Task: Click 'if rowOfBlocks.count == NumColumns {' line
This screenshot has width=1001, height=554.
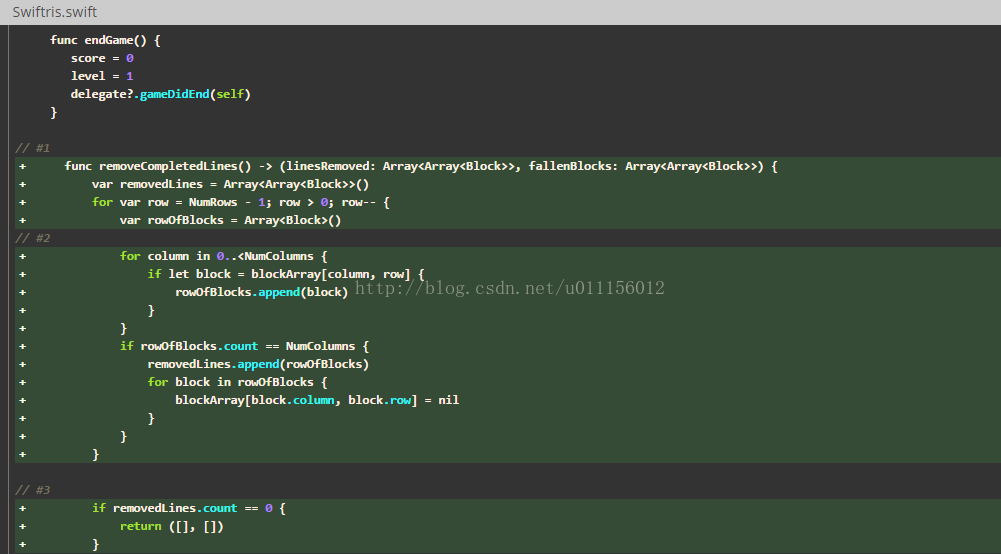Action: 245,346
